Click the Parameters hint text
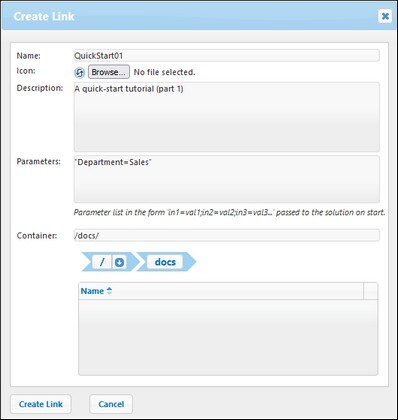398x420 pixels. pos(229,212)
